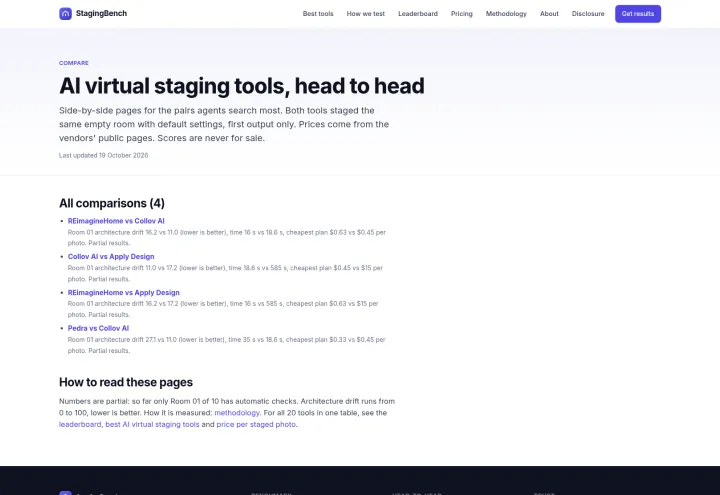
Task: Go to StagingBench home via brand name
Action: click(x=101, y=14)
